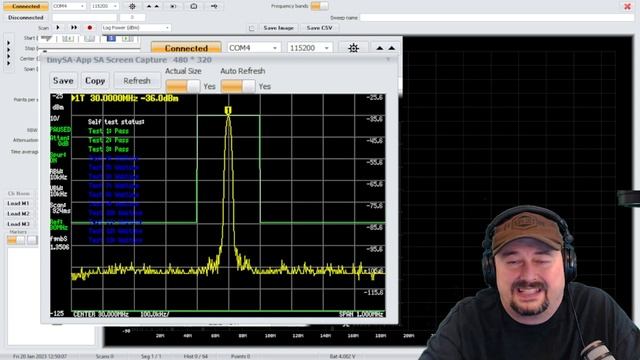Click the button above Load M1
Image resolution: width=640 pixels, height=360 pixels.
click(18, 193)
